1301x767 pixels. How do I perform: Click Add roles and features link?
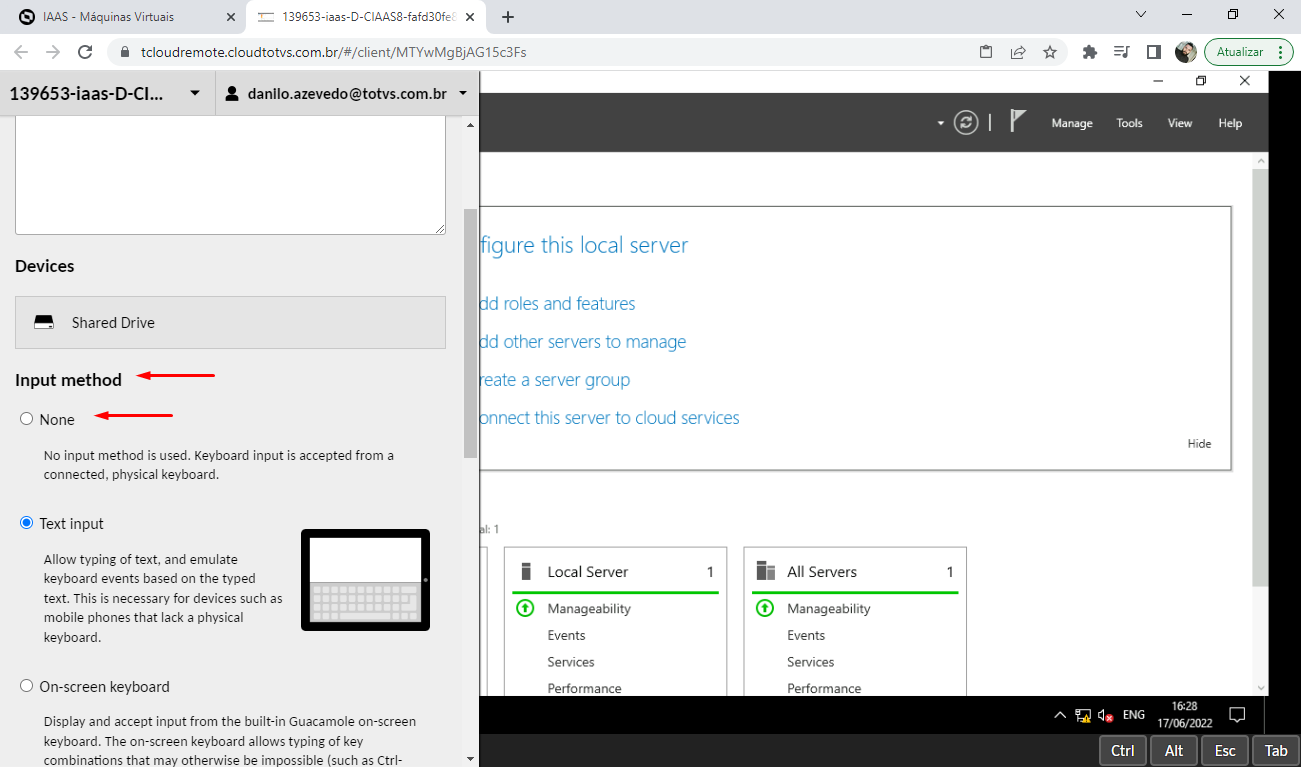coord(557,303)
